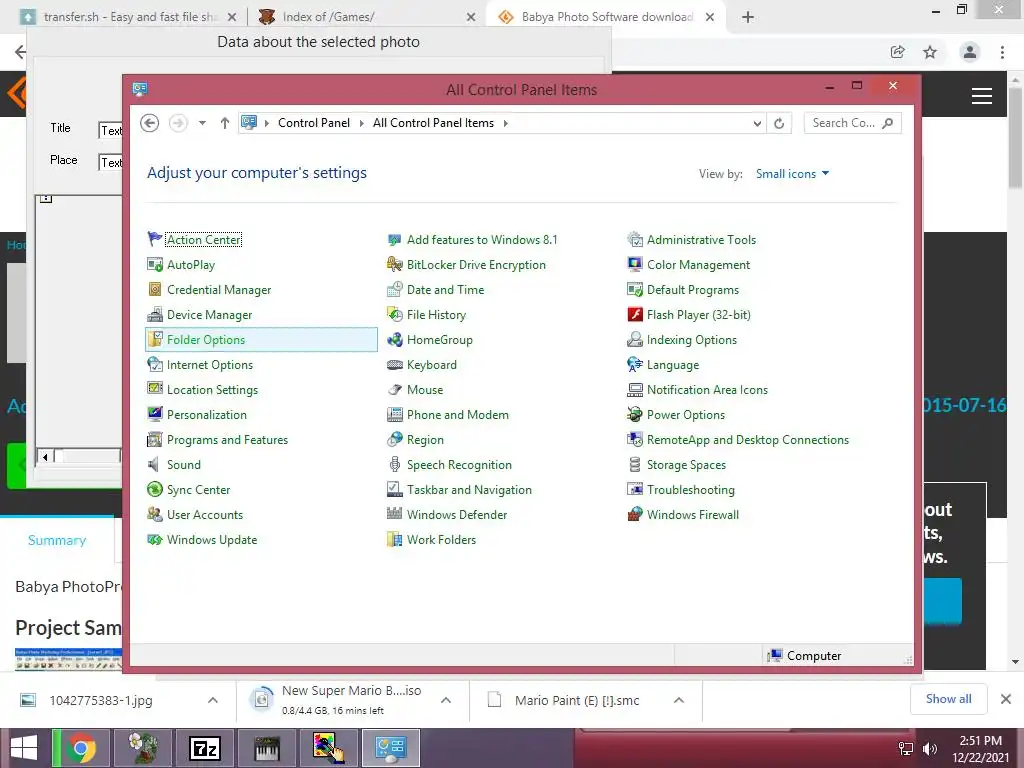Open Folder Options icon

point(155,340)
